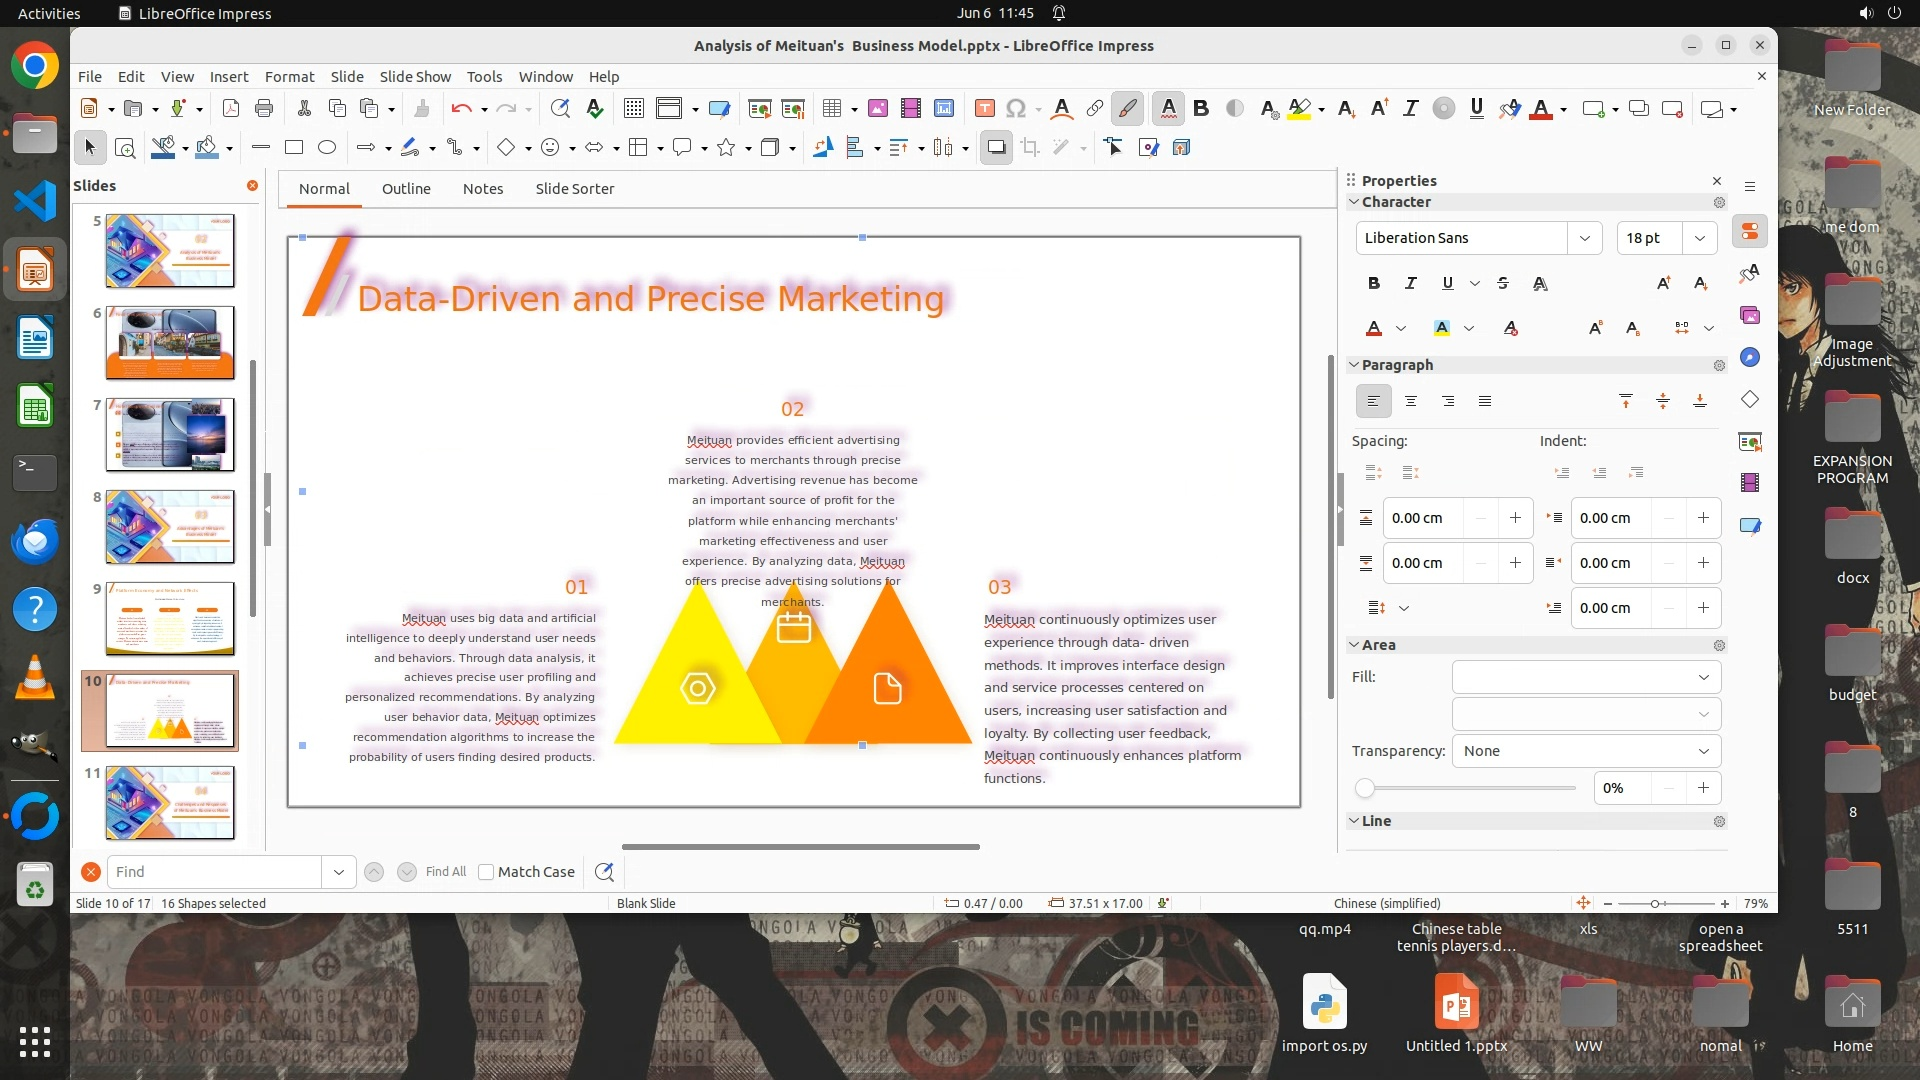Click the Print icon in toolbar
Screen dimensions: 1920x1080
[264, 109]
